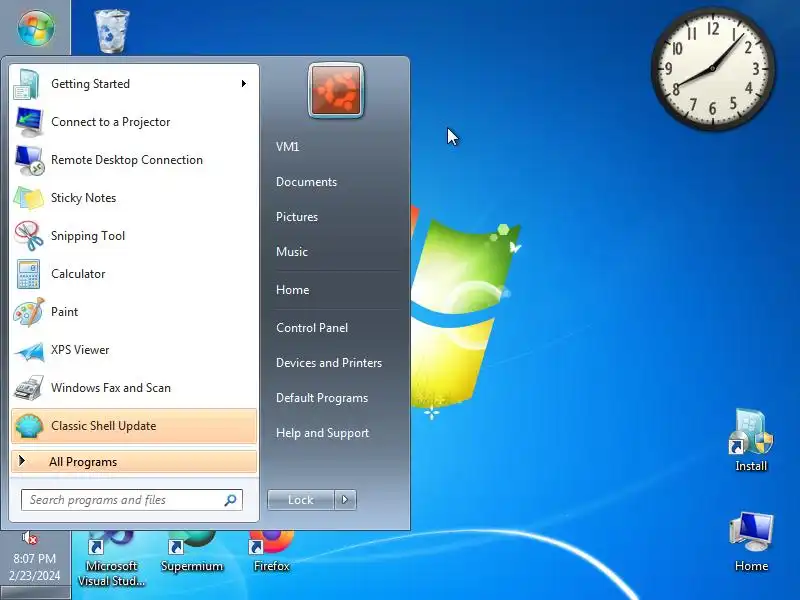The height and width of the screenshot is (600, 800).
Task: Click the search magnifier icon
Action: 230,500
